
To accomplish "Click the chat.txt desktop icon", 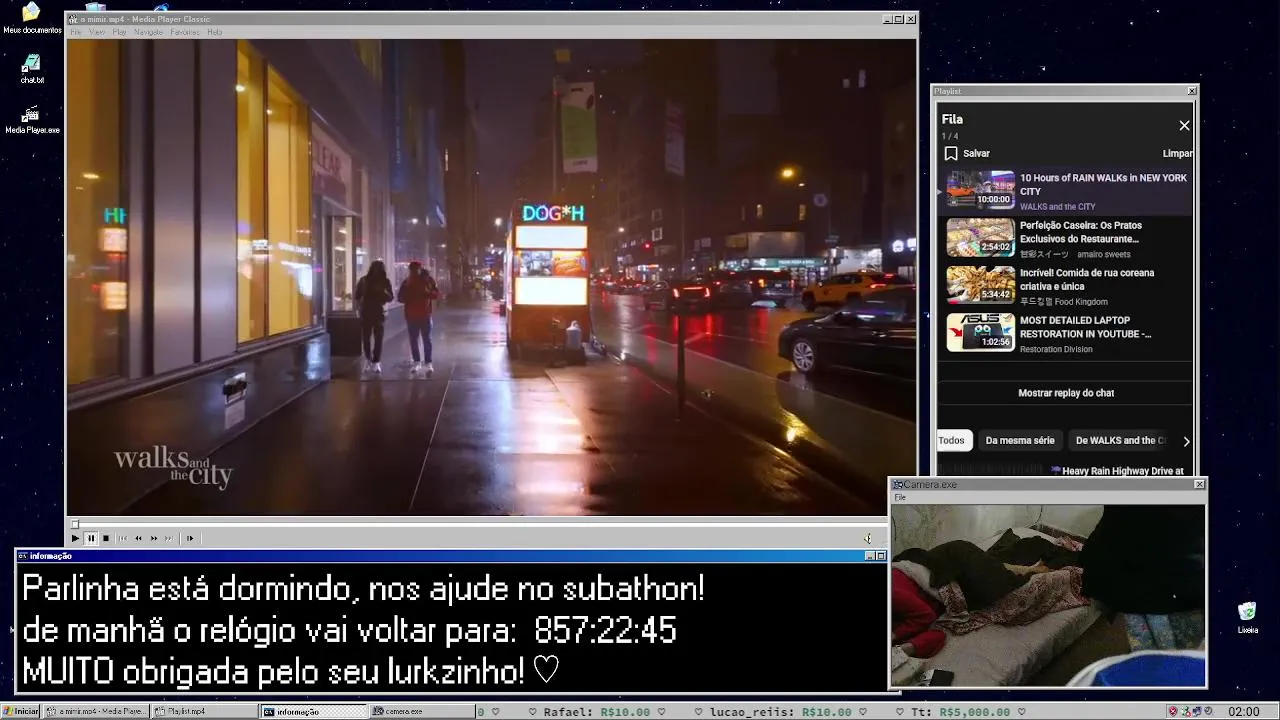I will pyautogui.click(x=32, y=69).
